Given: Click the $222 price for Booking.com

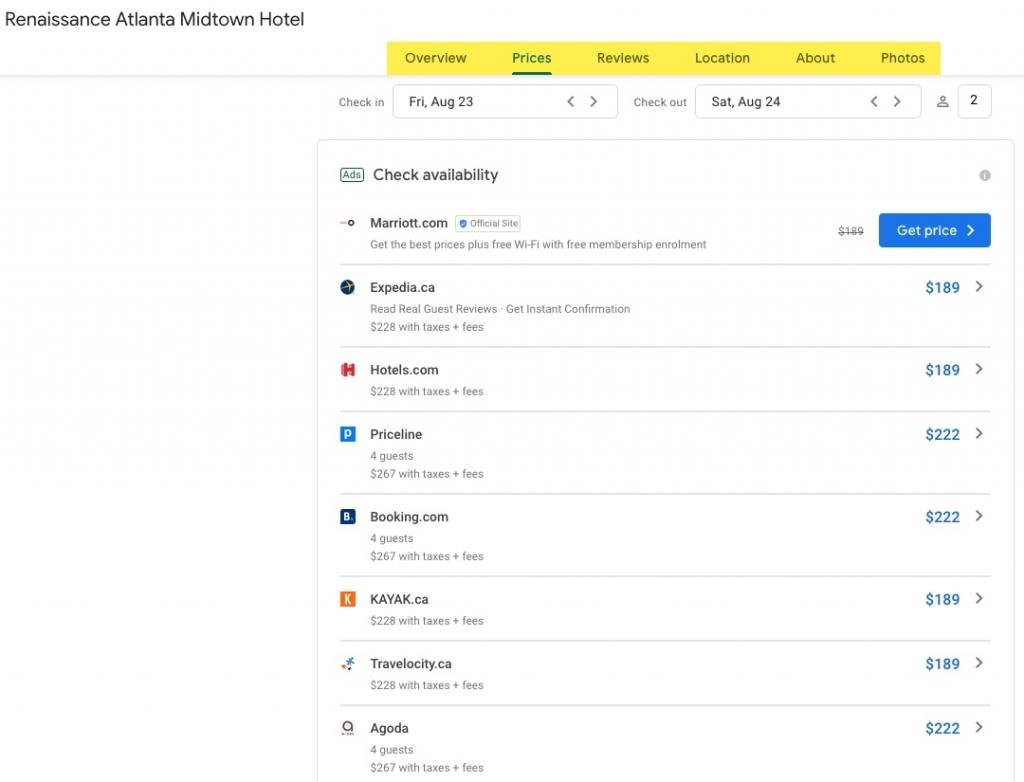Looking at the screenshot, I should (942, 517).
